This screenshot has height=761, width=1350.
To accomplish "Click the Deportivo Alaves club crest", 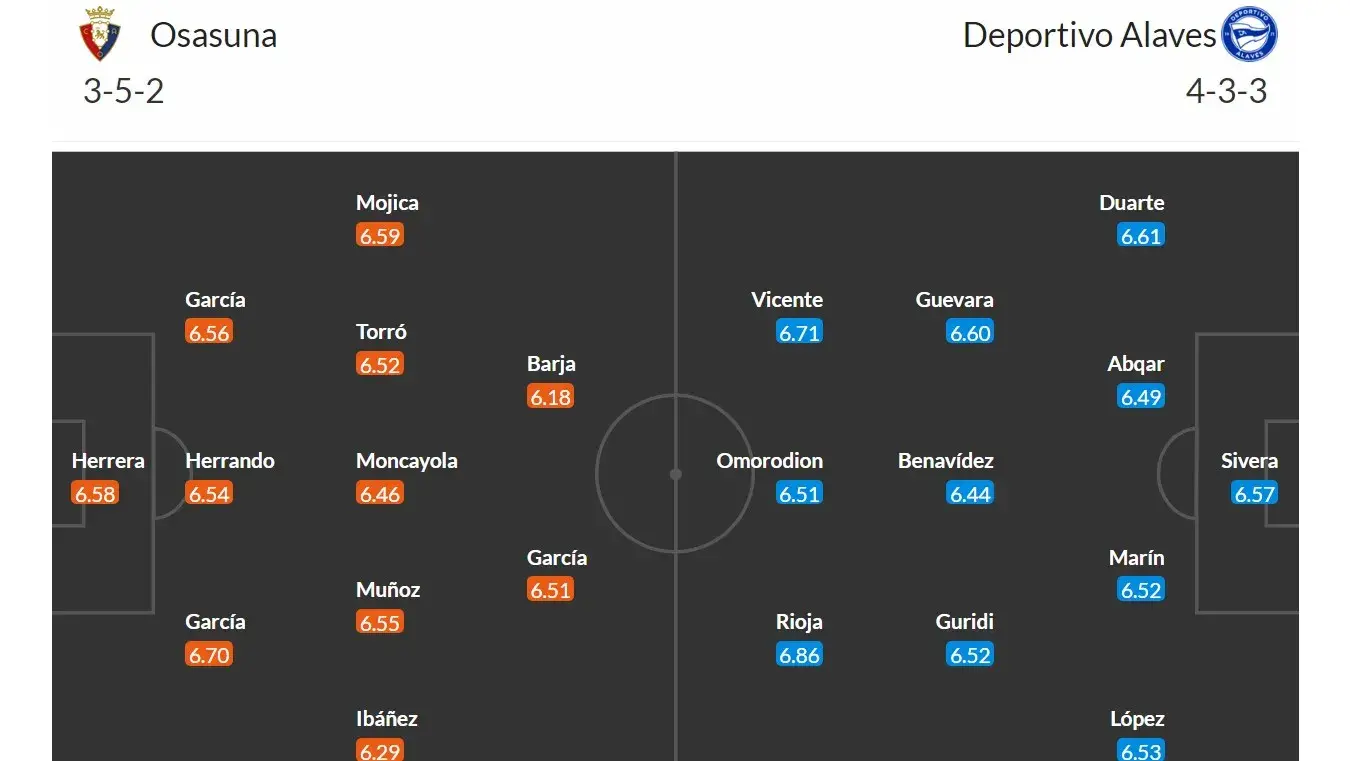I will pyautogui.click(x=1250, y=35).
